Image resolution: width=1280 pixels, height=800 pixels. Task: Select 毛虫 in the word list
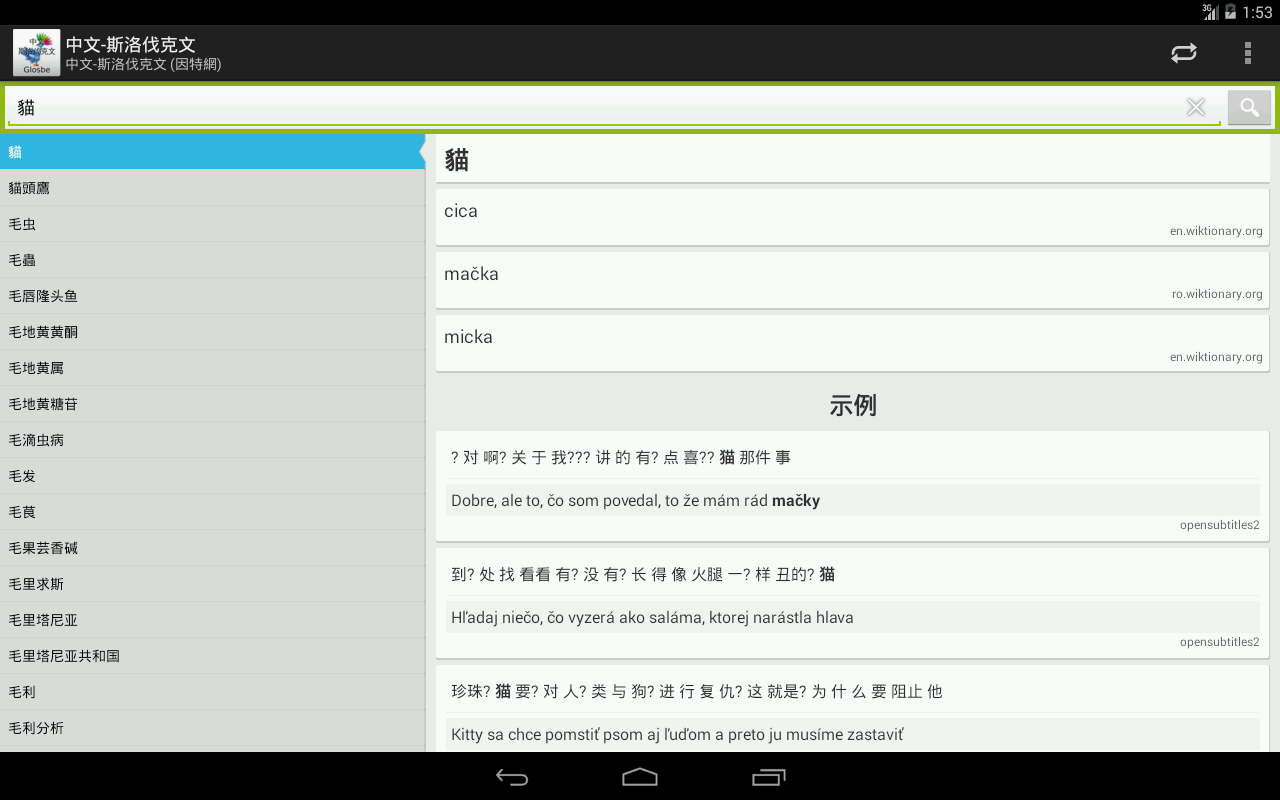212,224
